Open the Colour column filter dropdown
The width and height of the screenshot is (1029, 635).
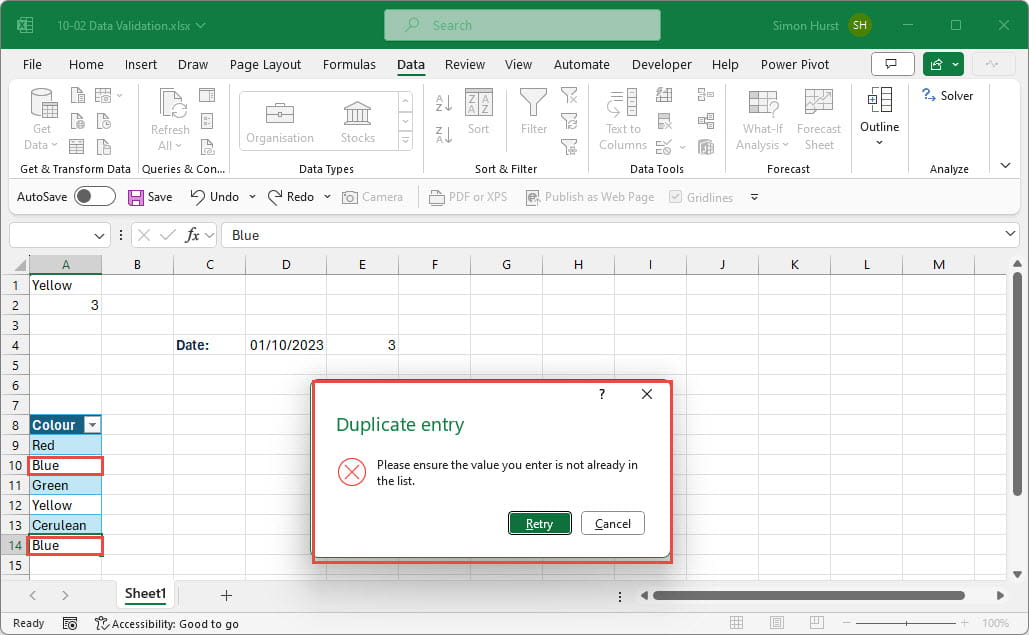[x=92, y=425]
